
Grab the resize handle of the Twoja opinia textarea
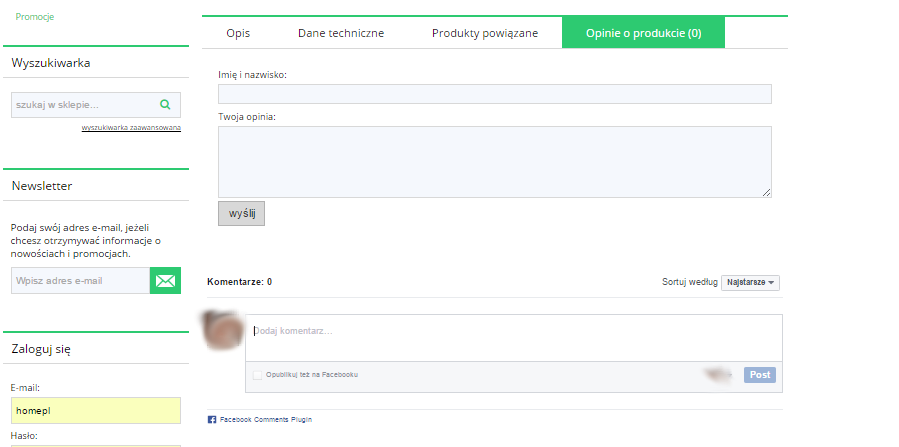(767, 193)
